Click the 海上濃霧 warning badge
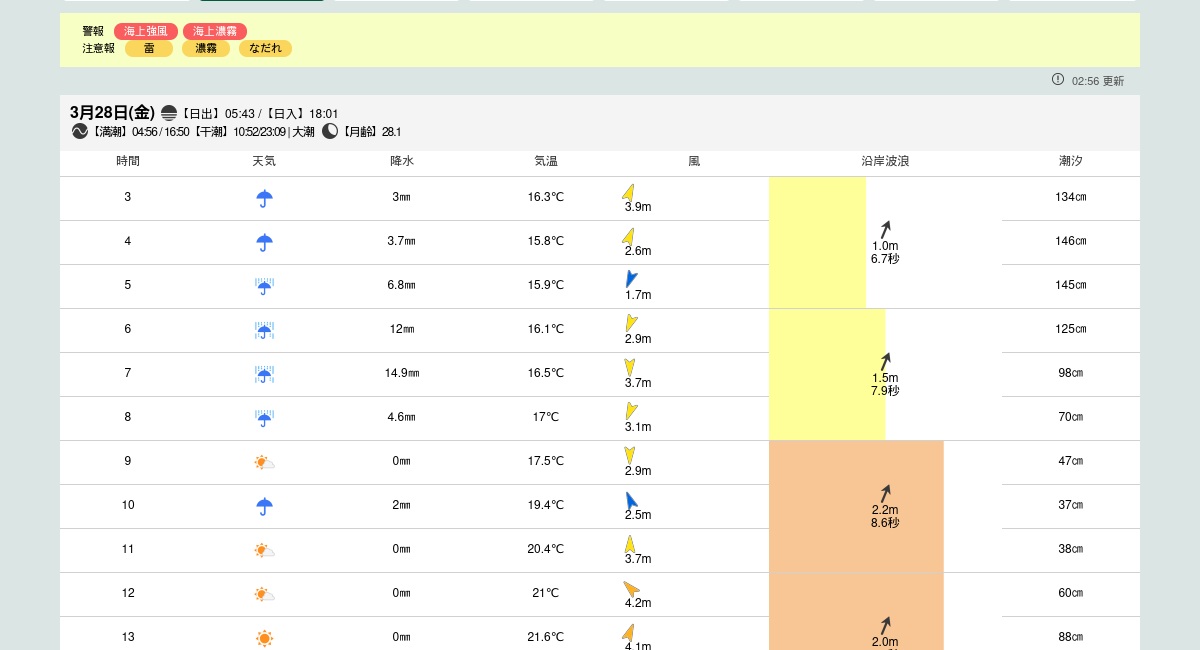Viewport: 1200px width, 650px height. pyautogui.click(x=215, y=31)
